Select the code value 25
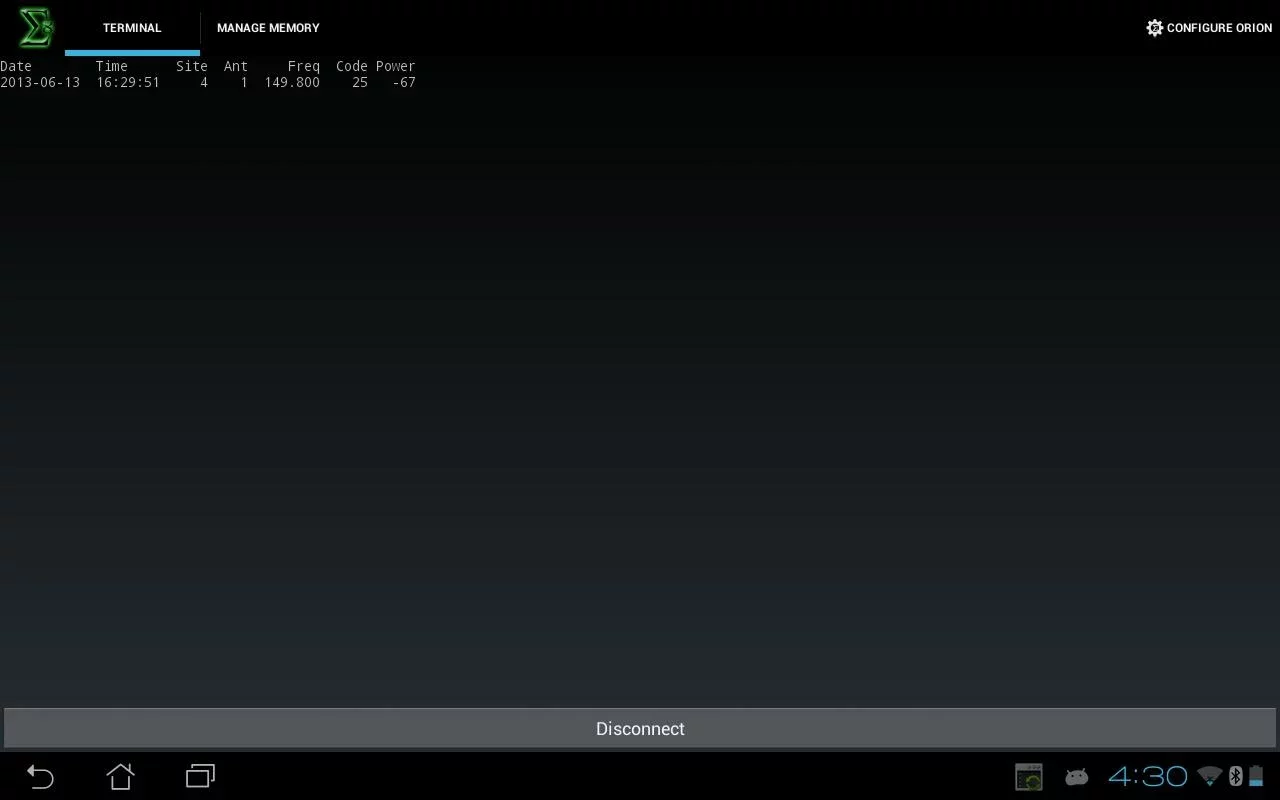Viewport: 1280px width, 800px height. [x=360, y=82]
